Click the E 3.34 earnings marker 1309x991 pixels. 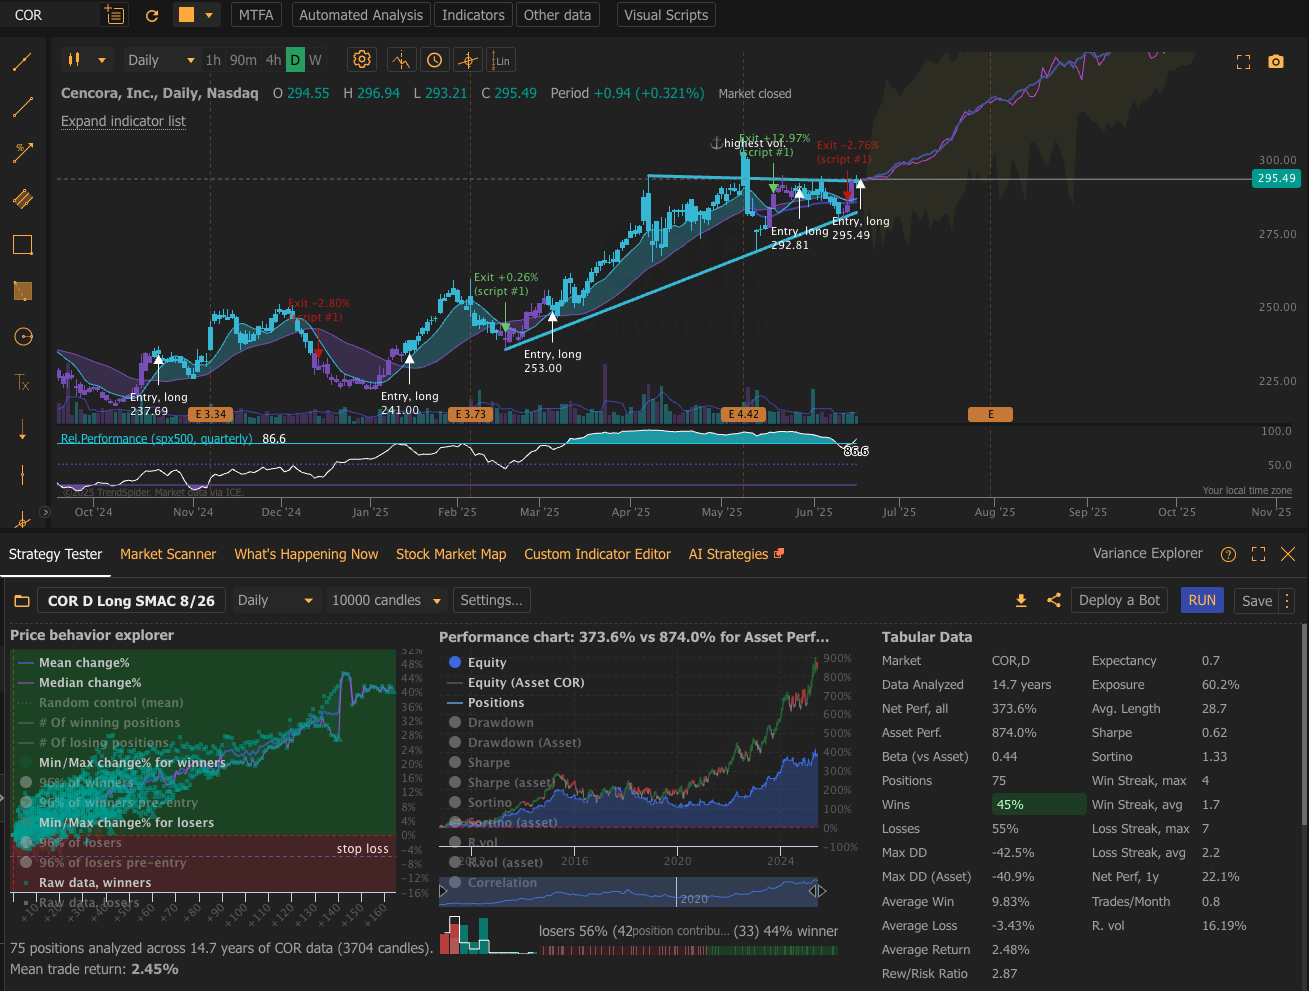[211, 414]
